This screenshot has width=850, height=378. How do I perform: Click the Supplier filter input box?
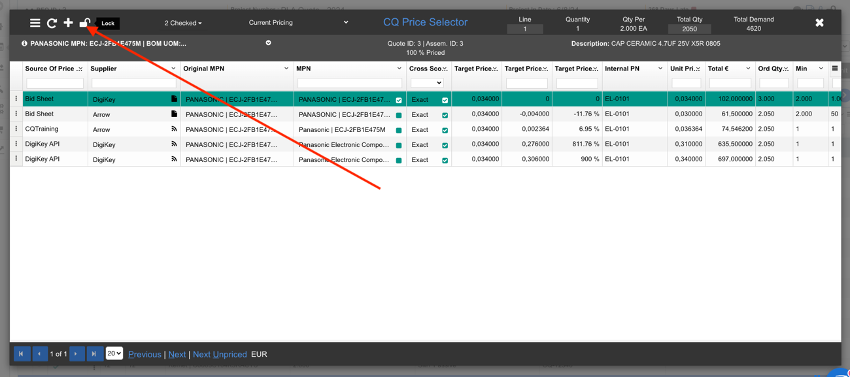(x=134, y=84)
